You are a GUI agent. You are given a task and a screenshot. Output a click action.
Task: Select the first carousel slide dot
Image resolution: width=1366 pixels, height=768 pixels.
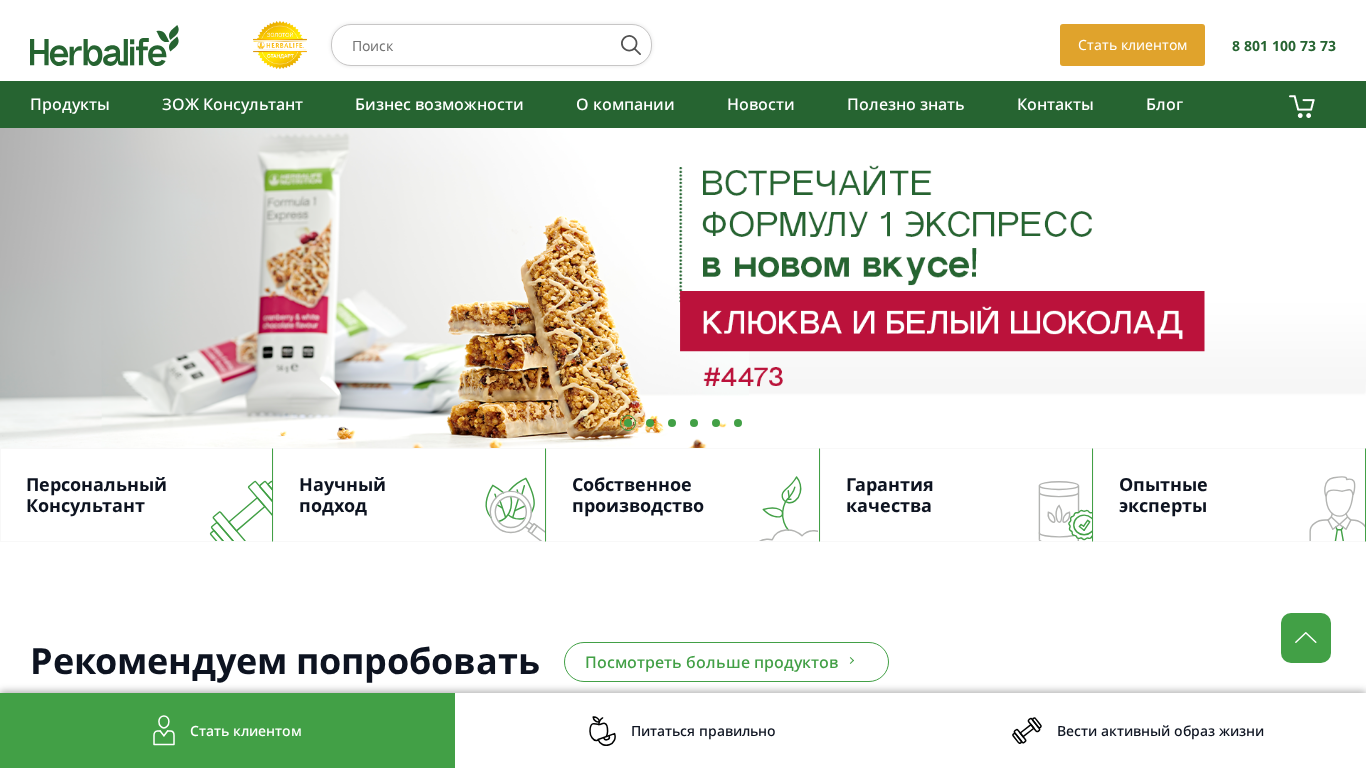coord(628,423)
